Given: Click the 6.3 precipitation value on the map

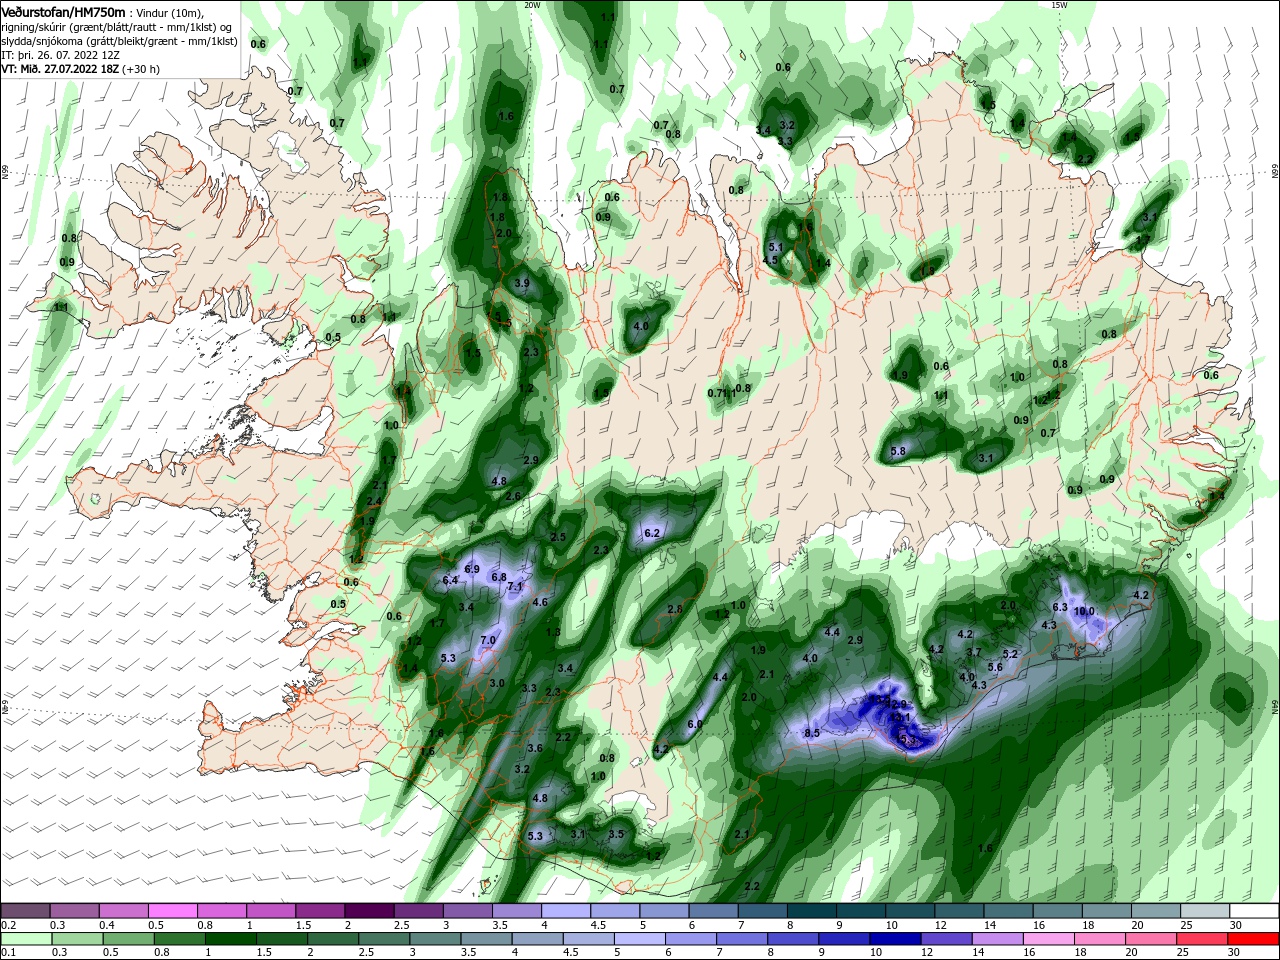Looking at the screenshot, I should [1060, 607].
